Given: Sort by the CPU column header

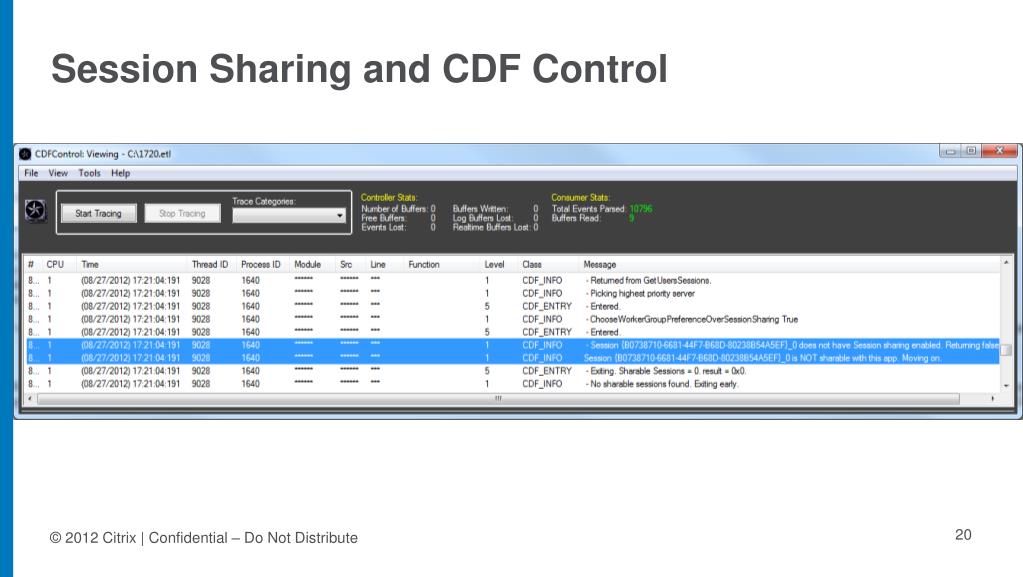Looking at the screenshot, I should (x=55, y=264).
